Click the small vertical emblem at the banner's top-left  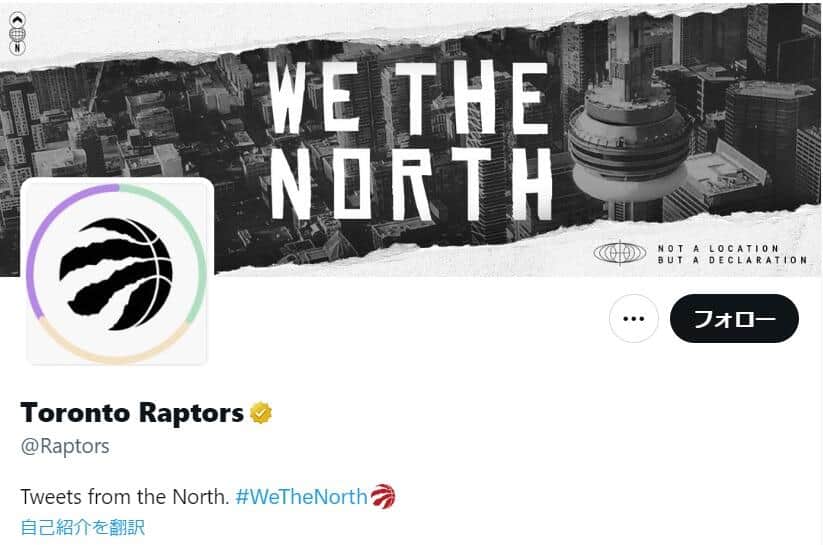pos(17,34)
